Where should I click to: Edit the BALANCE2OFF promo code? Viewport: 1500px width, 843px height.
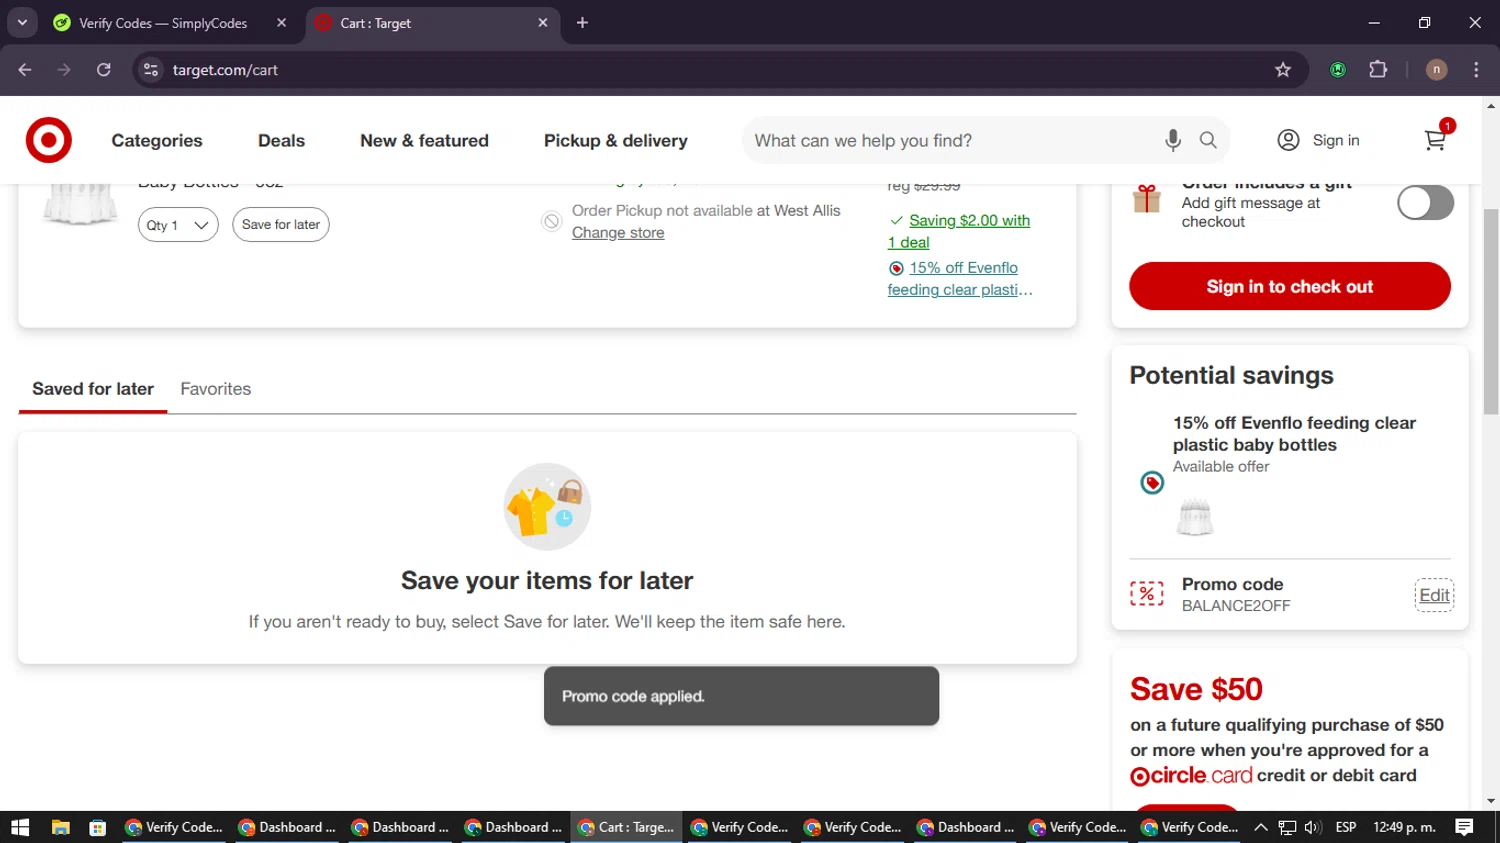click(1434, 595)
